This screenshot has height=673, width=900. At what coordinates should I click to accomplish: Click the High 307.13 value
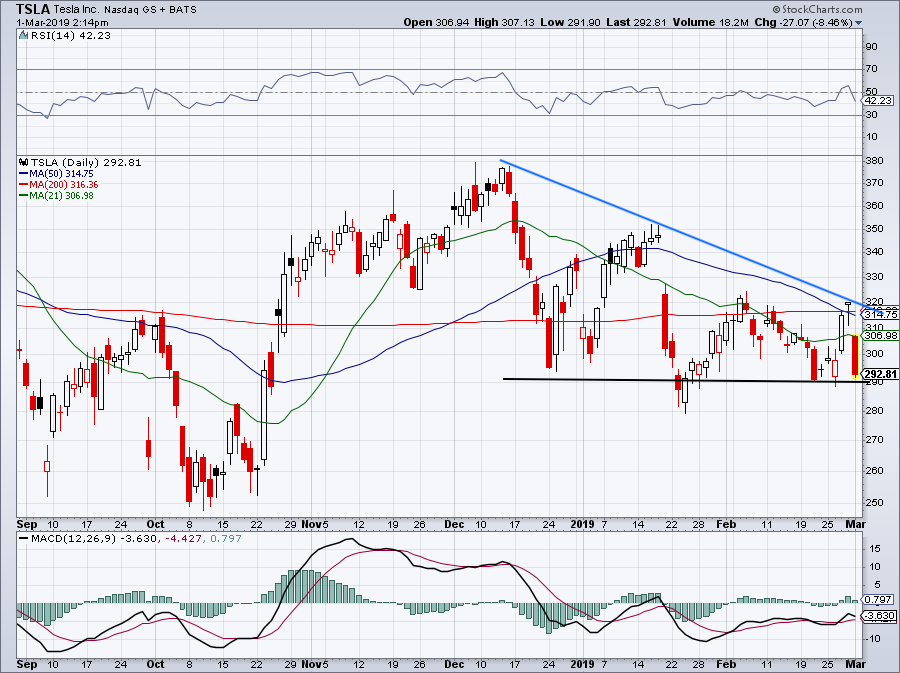(505, 22)
